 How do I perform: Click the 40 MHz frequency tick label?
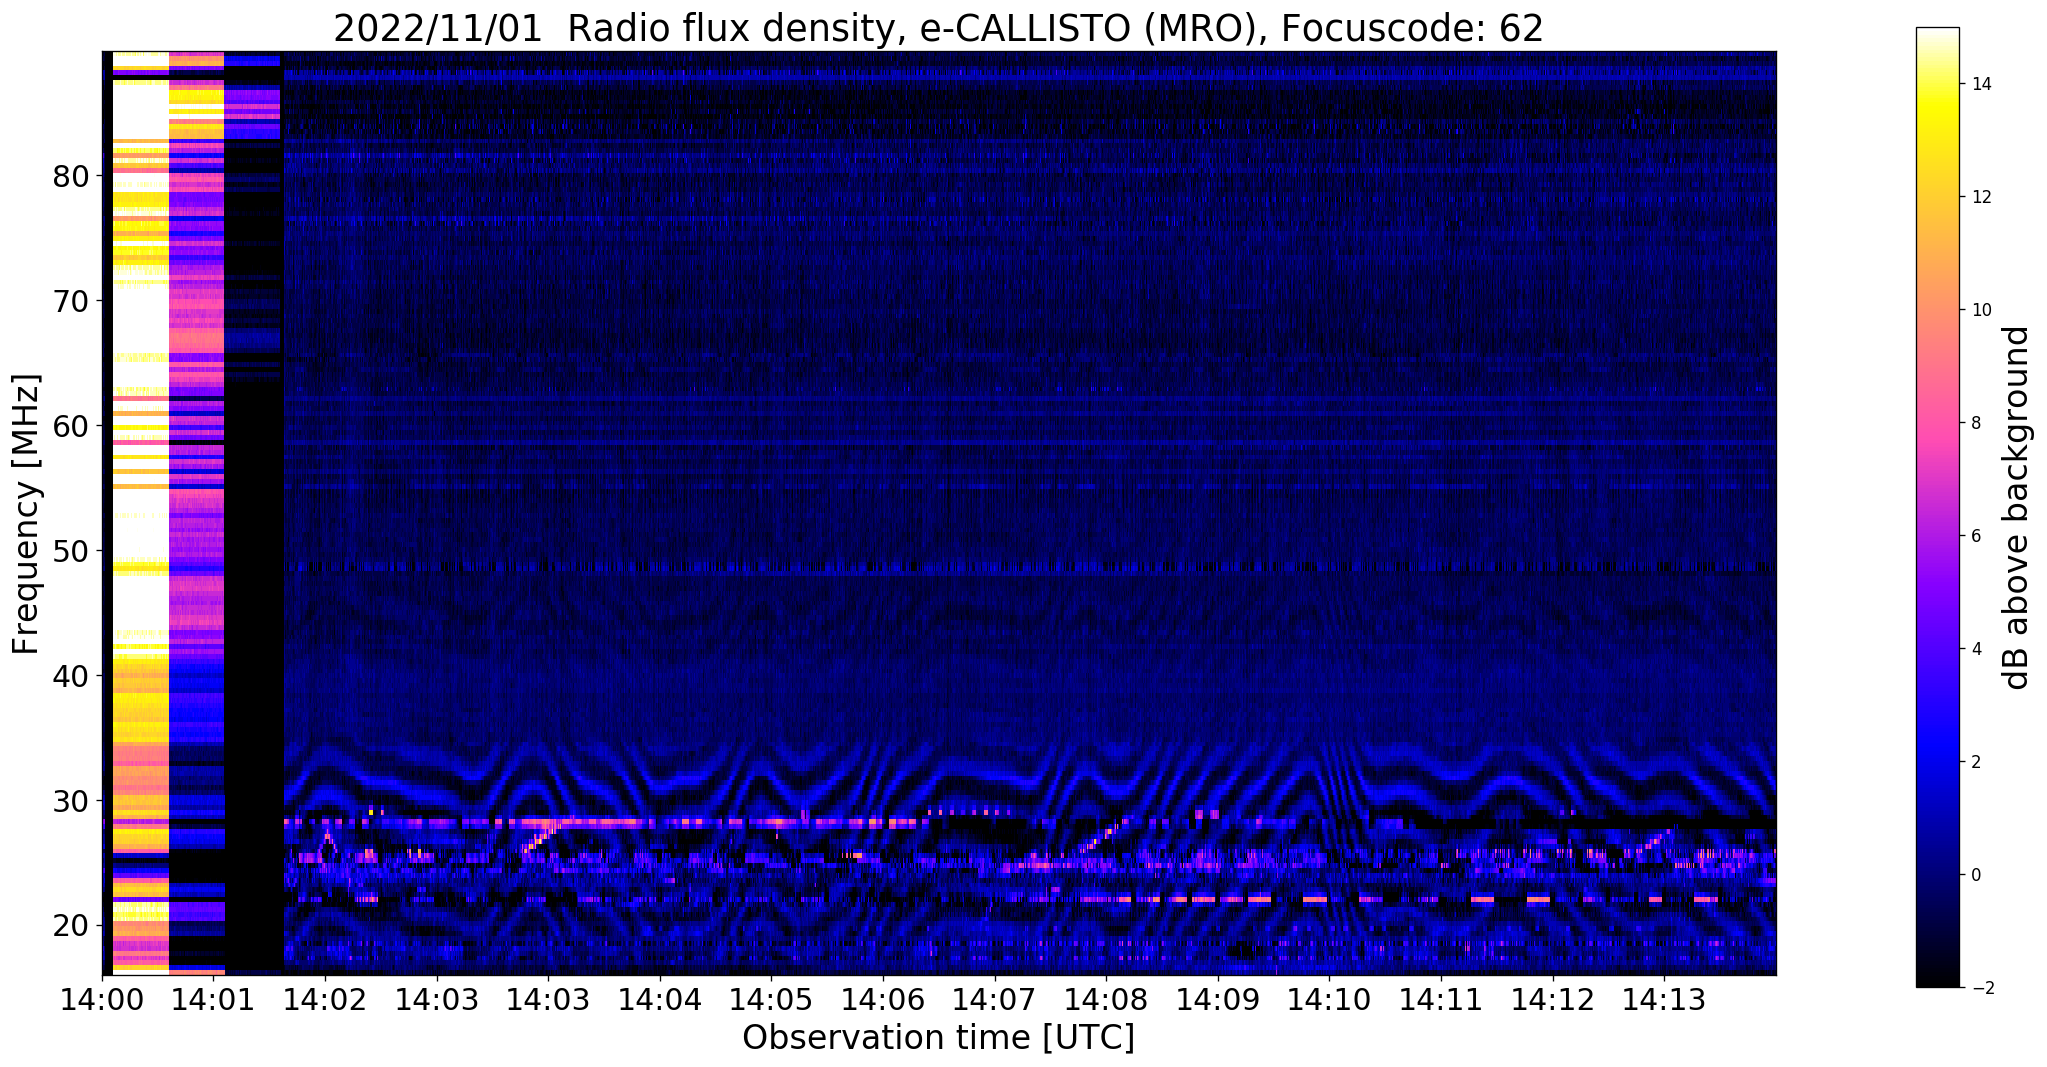[71, 676]
